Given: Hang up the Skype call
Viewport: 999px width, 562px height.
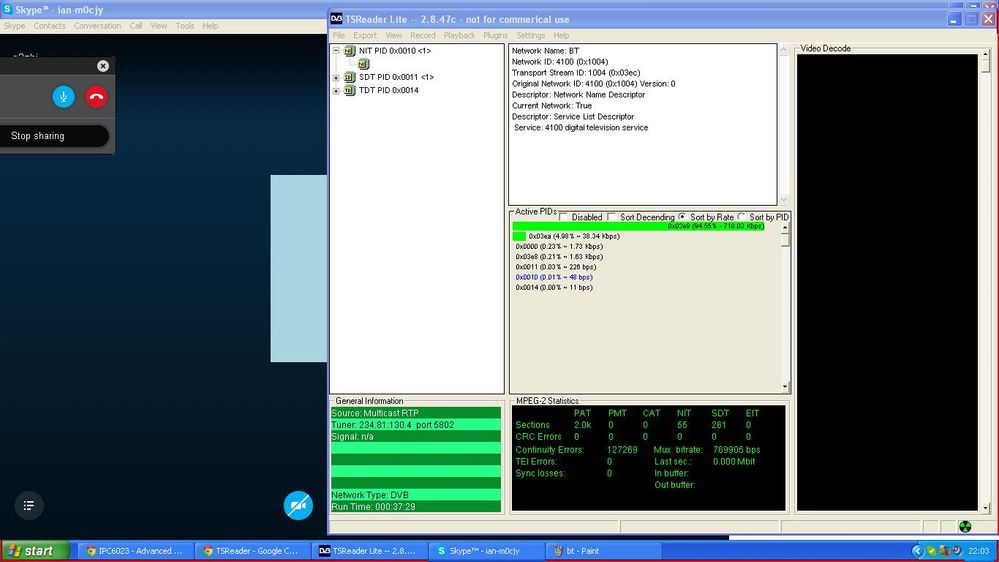Looking at the screenshot, I should 96,97.
